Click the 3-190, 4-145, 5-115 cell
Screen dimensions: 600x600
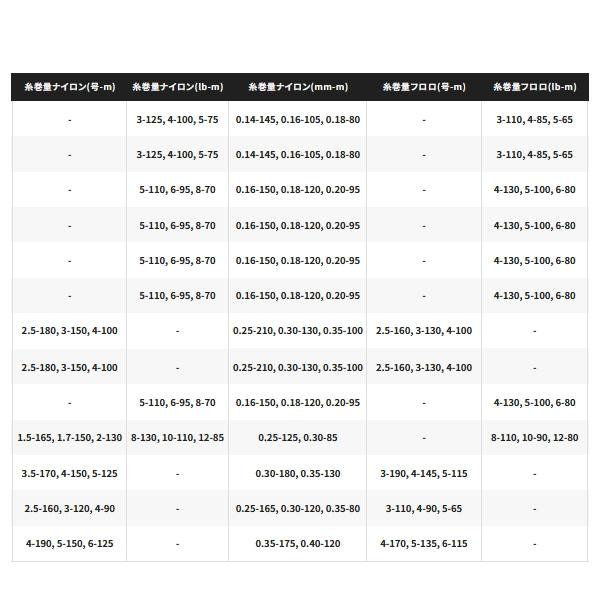point(423,474)
